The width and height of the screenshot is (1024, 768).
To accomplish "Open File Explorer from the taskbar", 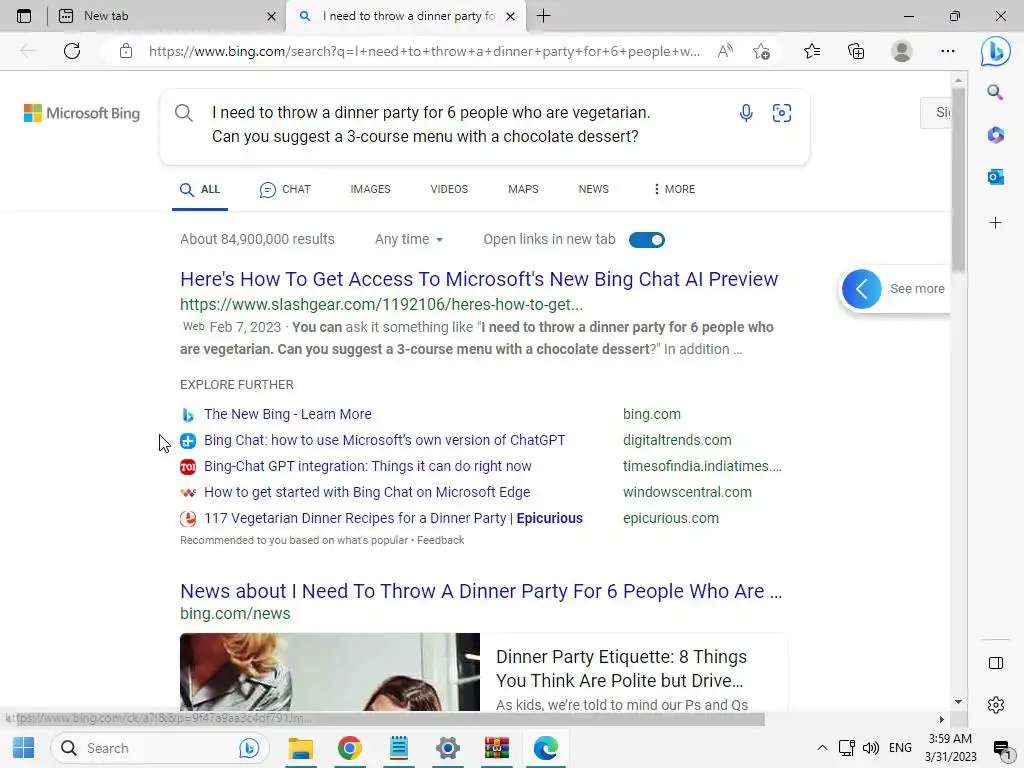I will point(301,748).
